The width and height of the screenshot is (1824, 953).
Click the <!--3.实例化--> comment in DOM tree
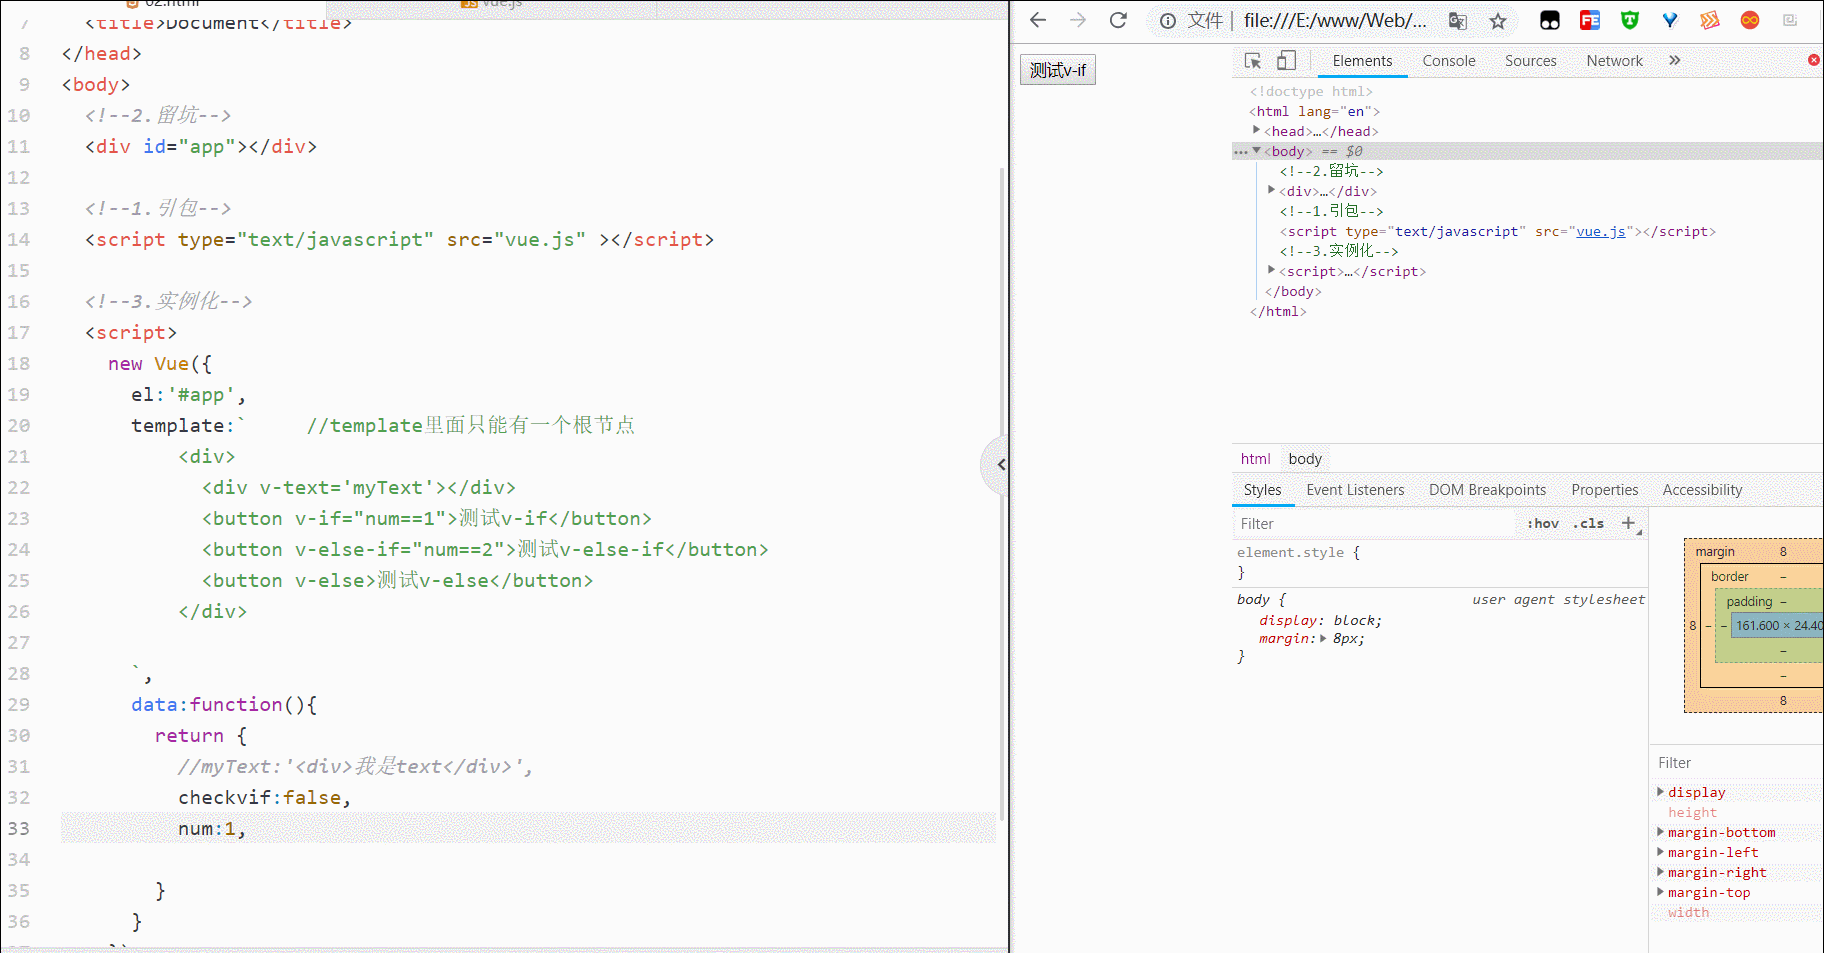pos(1339,251)
